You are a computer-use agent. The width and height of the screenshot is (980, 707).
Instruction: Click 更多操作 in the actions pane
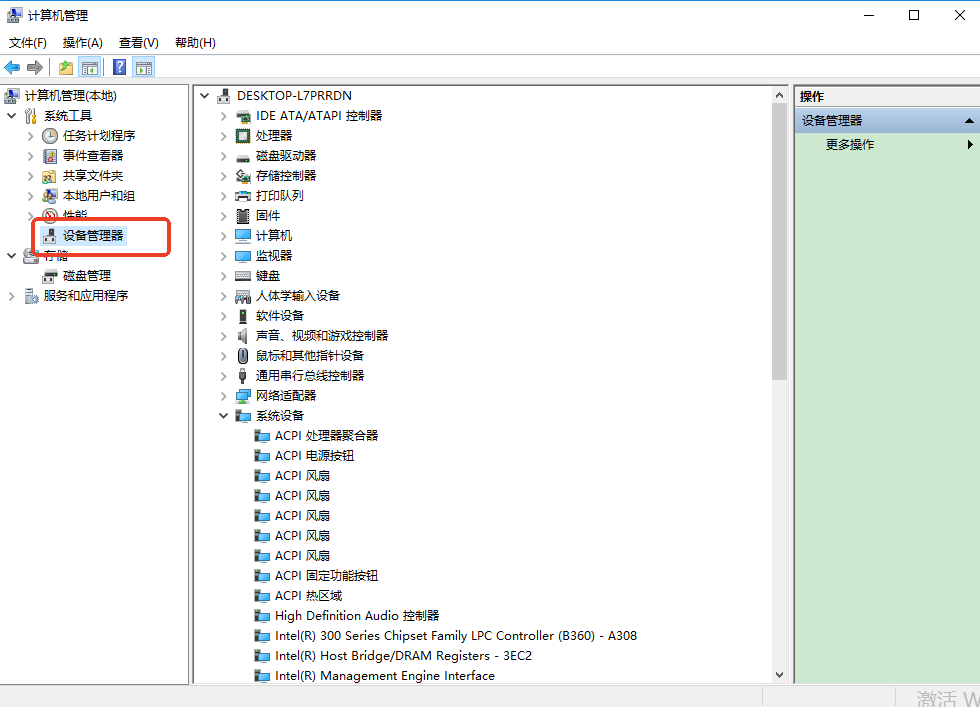coord(849,144)
